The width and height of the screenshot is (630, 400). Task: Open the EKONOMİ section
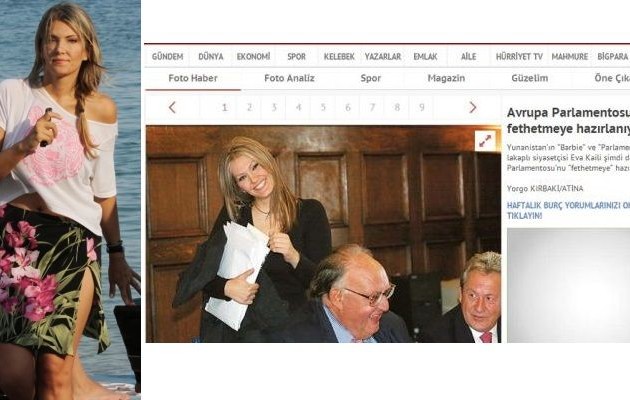[x=253, y=57]
